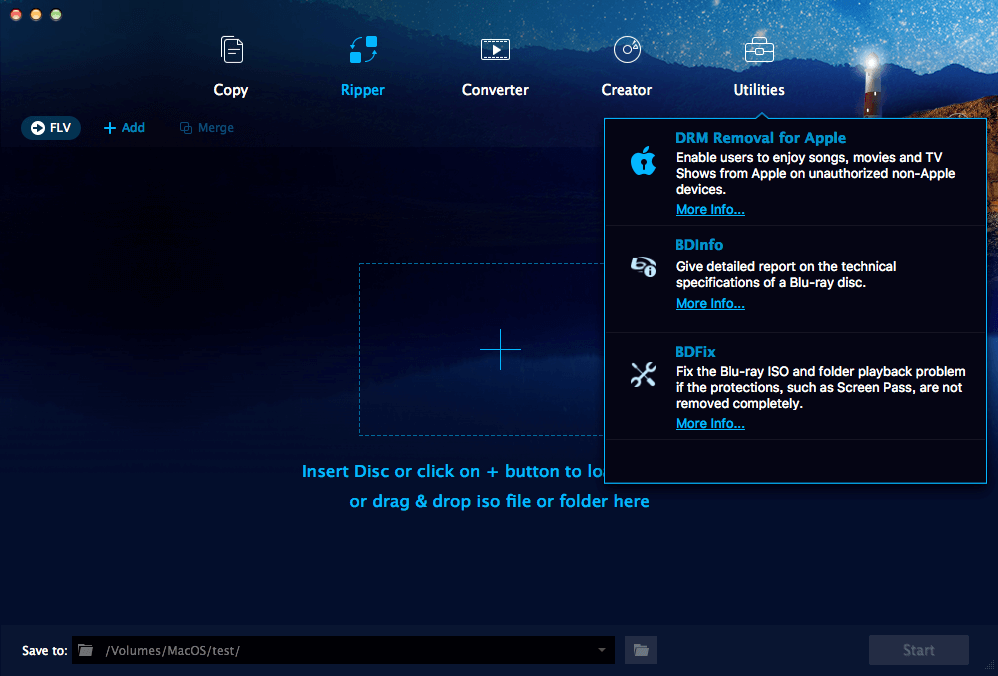Viewport: 998px width, 676px height.
Task: Click the 'Insert Disc or click on +' text
Action: (453, 471)
